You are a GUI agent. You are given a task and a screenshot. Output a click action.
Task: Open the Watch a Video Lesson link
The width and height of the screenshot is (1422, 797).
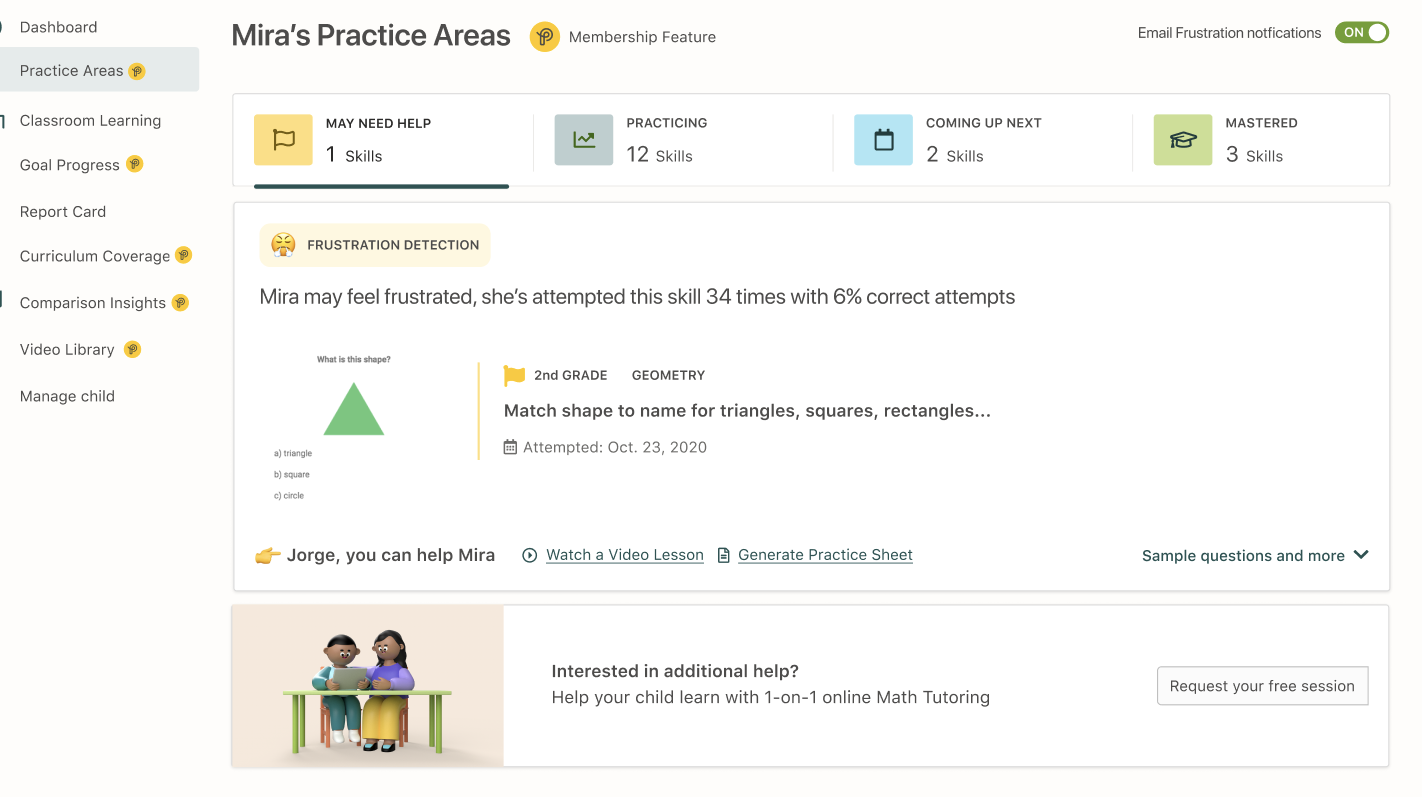click(x=625, y=555)
